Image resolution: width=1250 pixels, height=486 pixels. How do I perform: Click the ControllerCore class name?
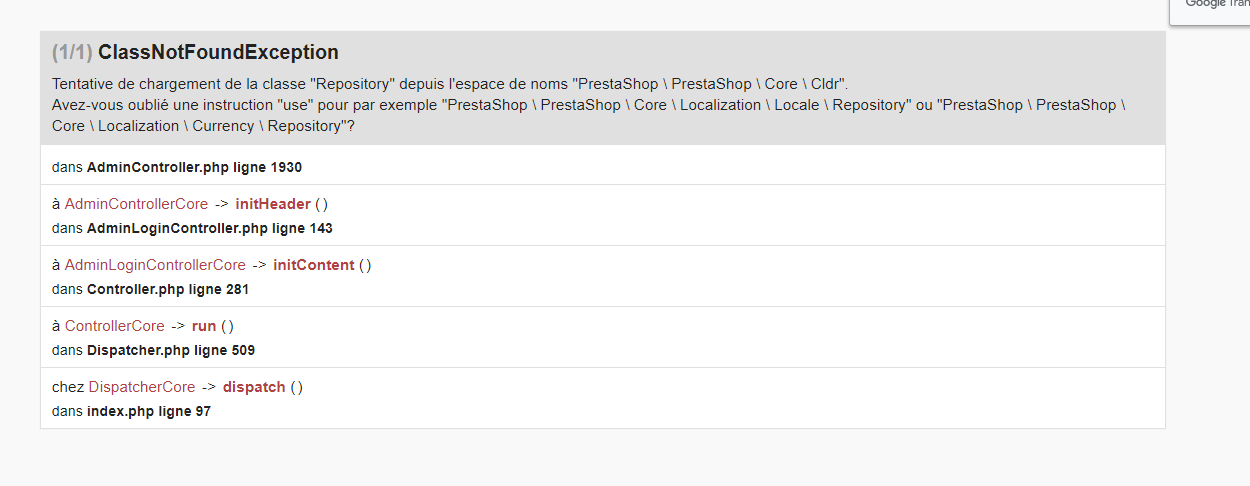(115, 326)
